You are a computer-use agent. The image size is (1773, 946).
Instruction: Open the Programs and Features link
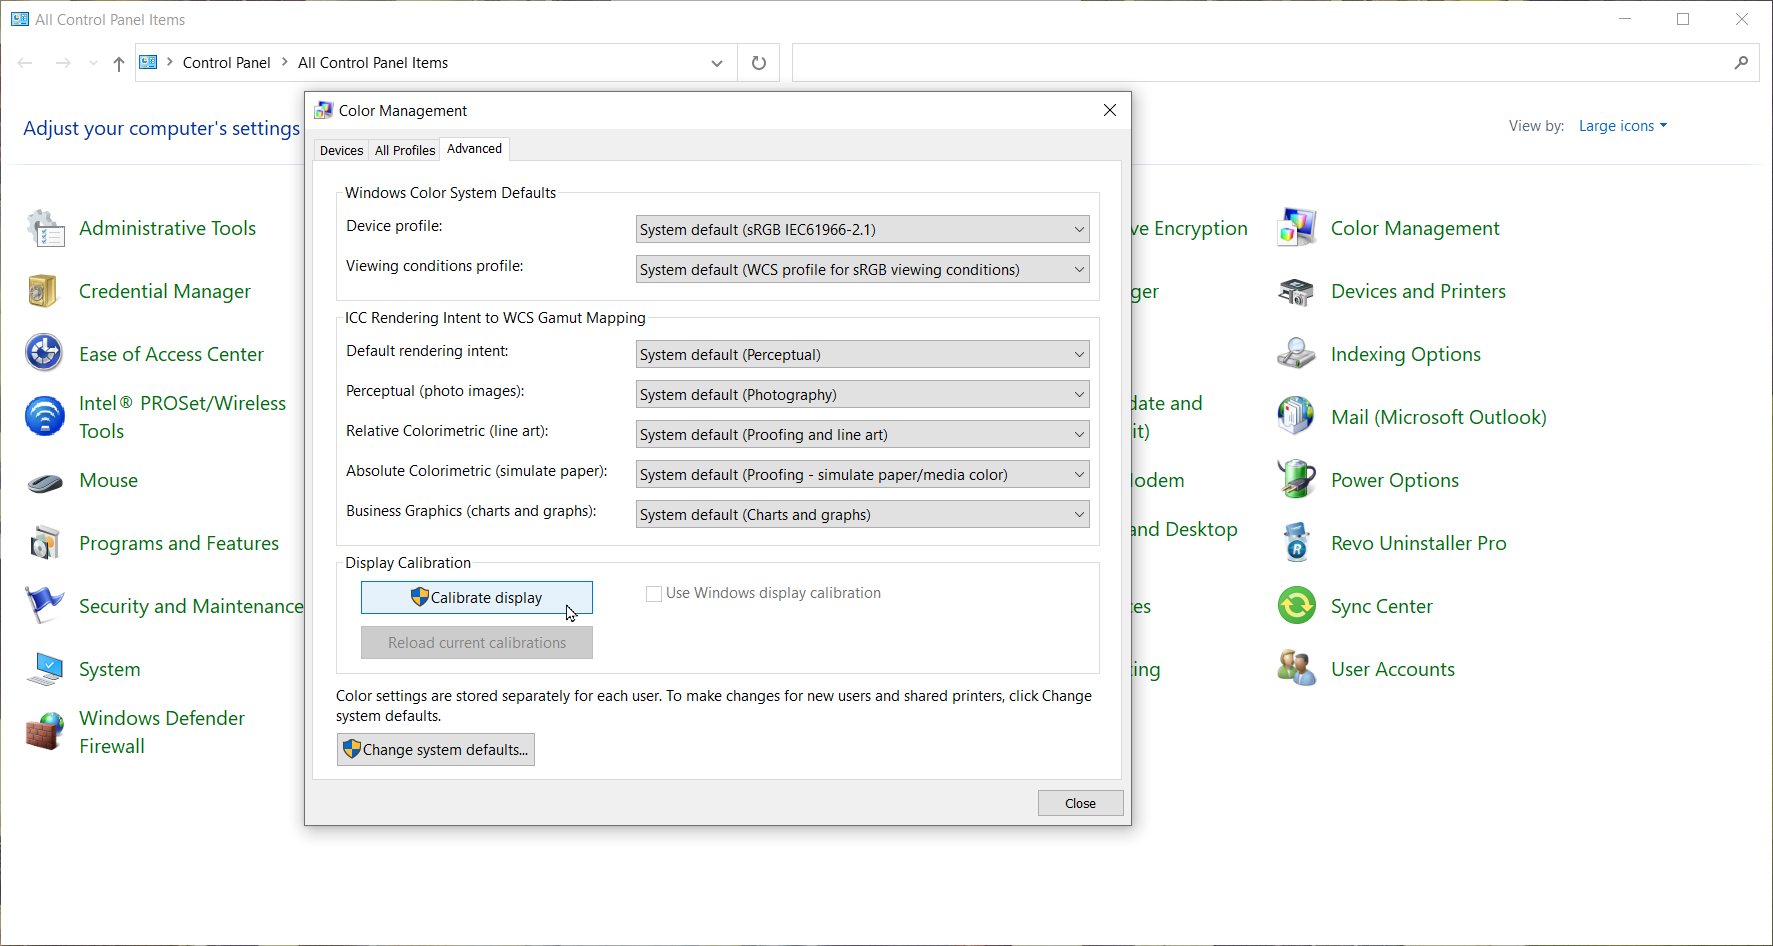point(179,543)
